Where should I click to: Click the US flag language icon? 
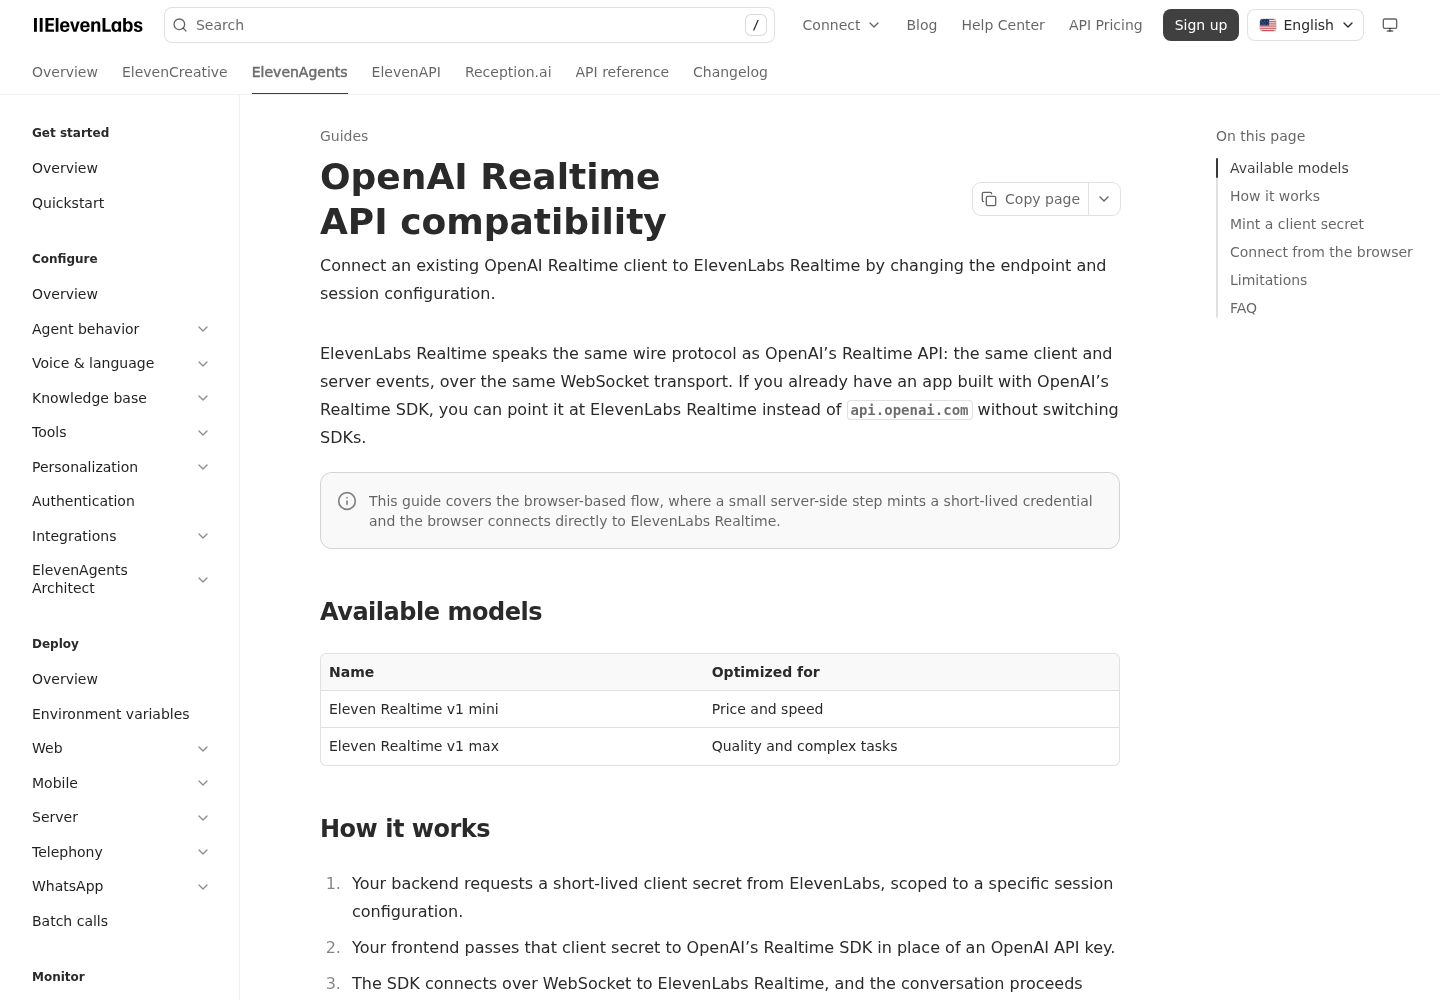pos(1268,25)
